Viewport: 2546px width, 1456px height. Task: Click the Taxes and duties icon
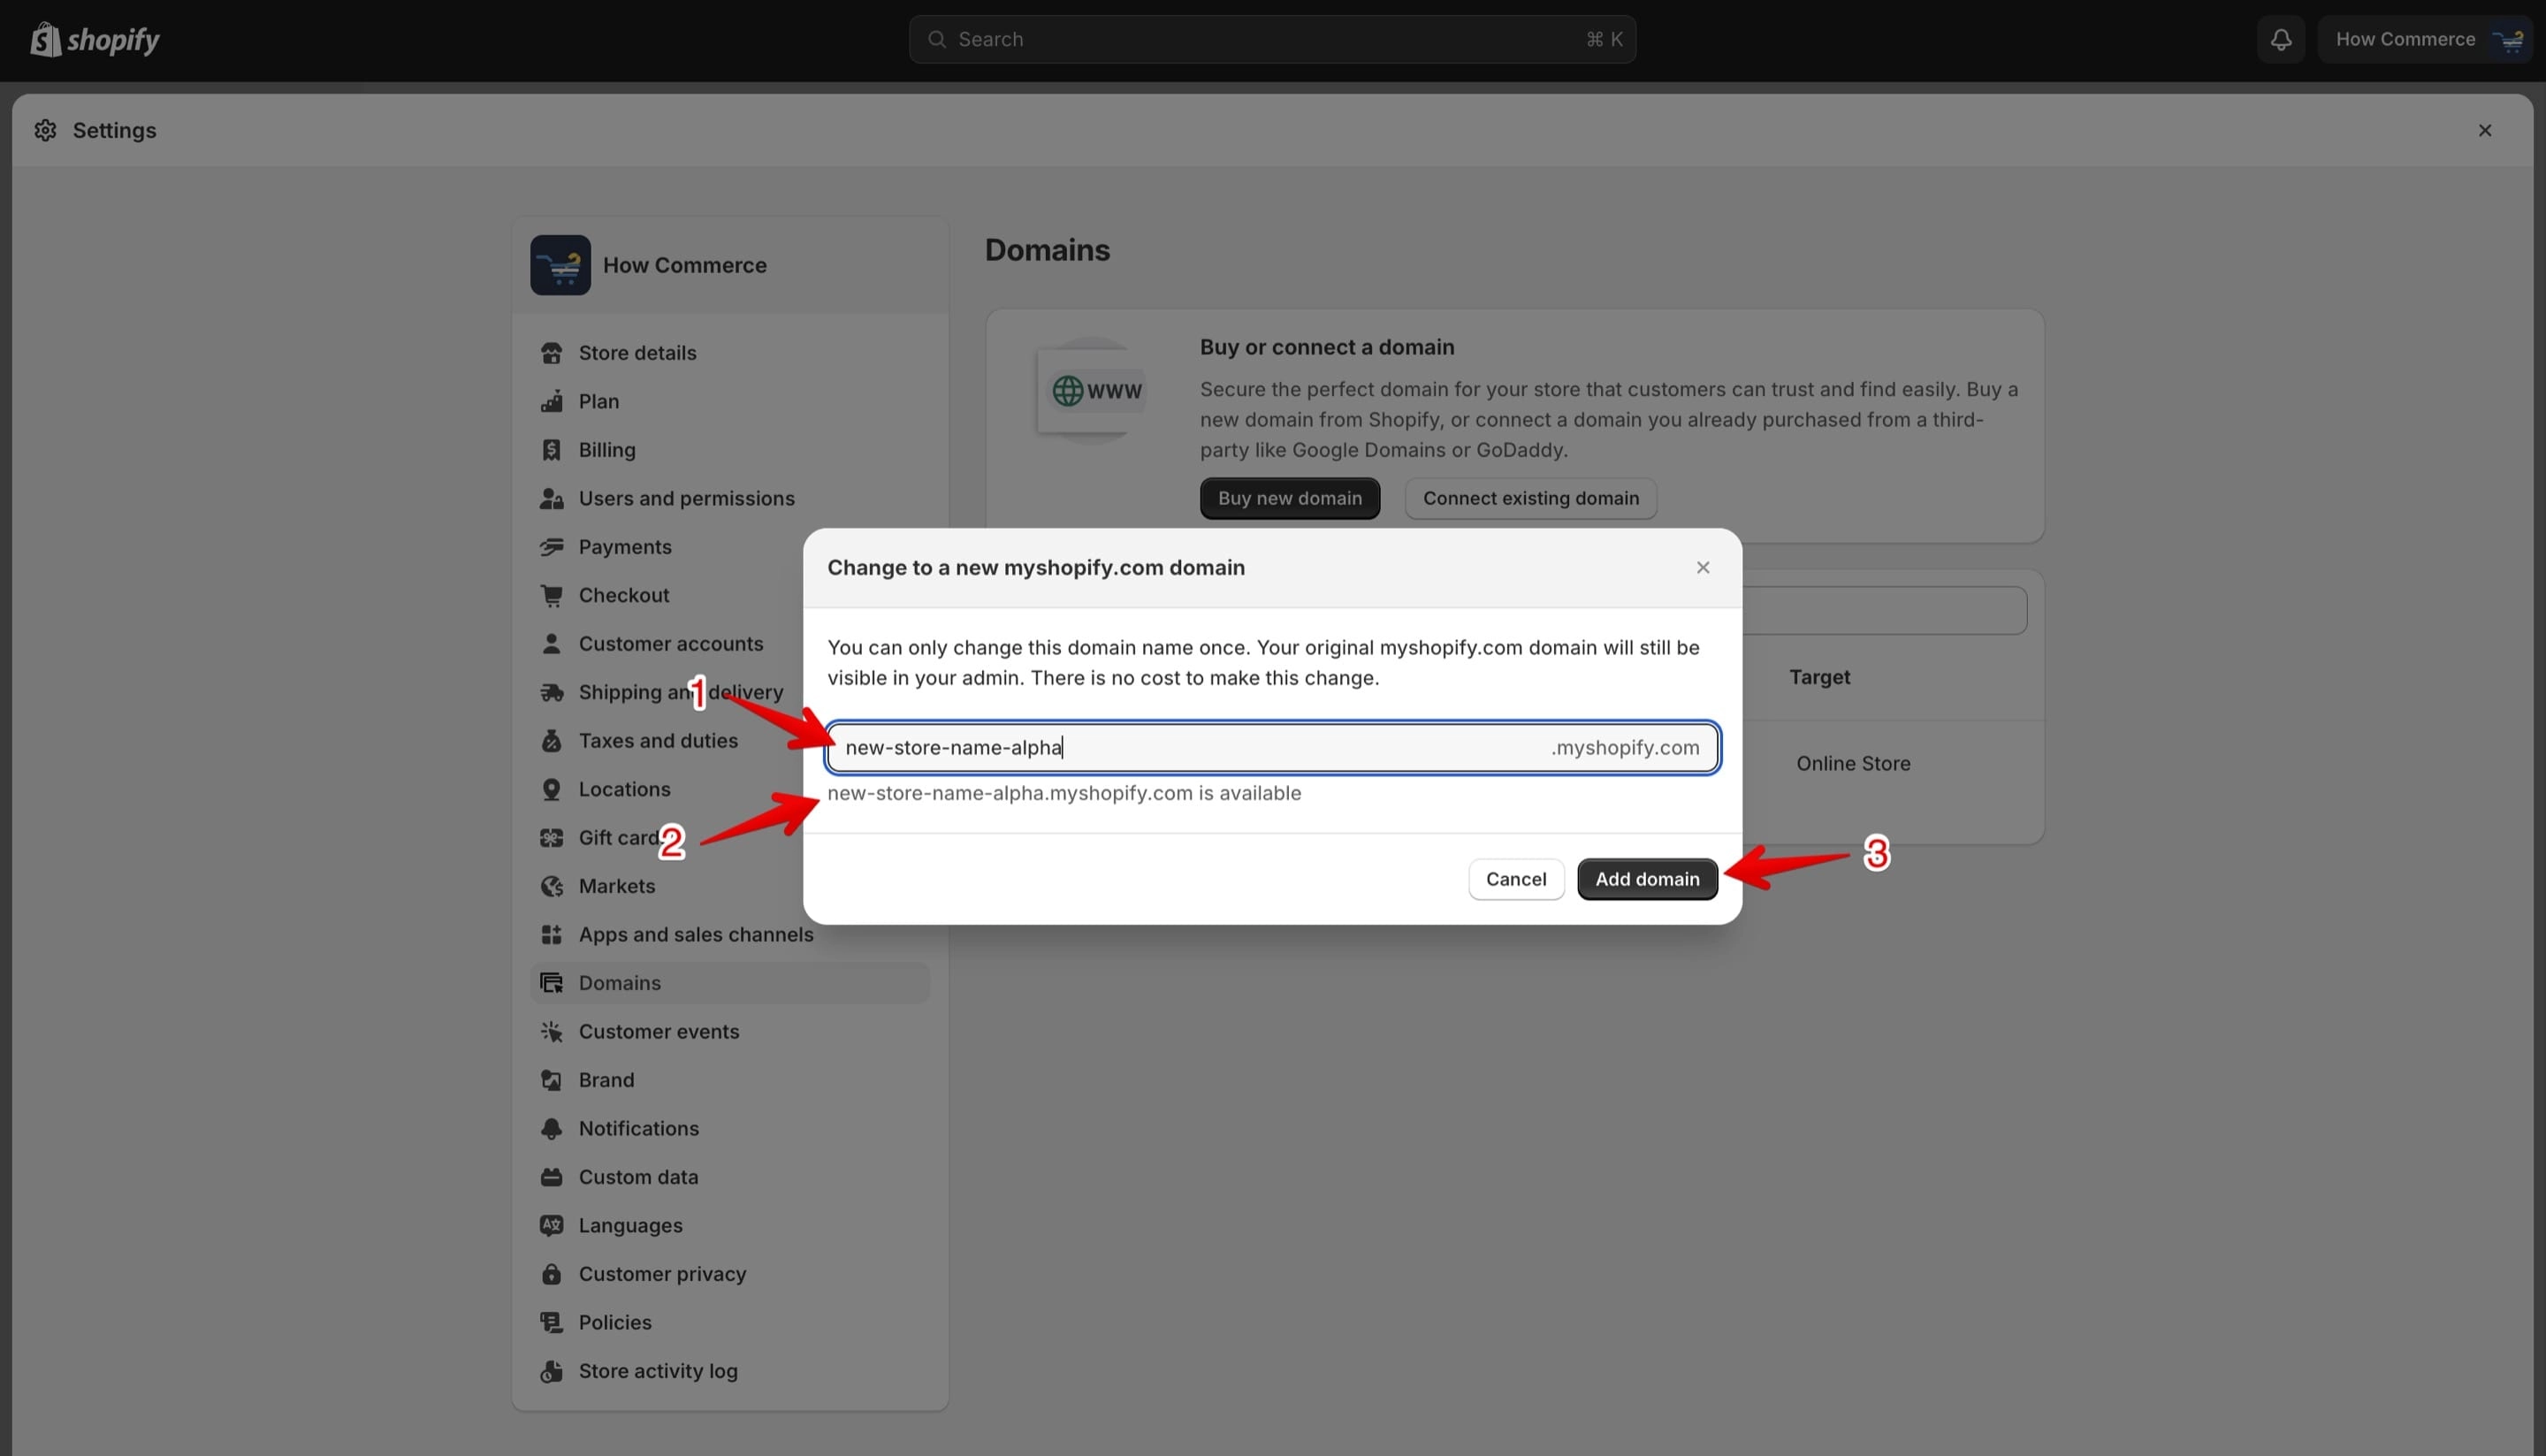click(551, 741)
